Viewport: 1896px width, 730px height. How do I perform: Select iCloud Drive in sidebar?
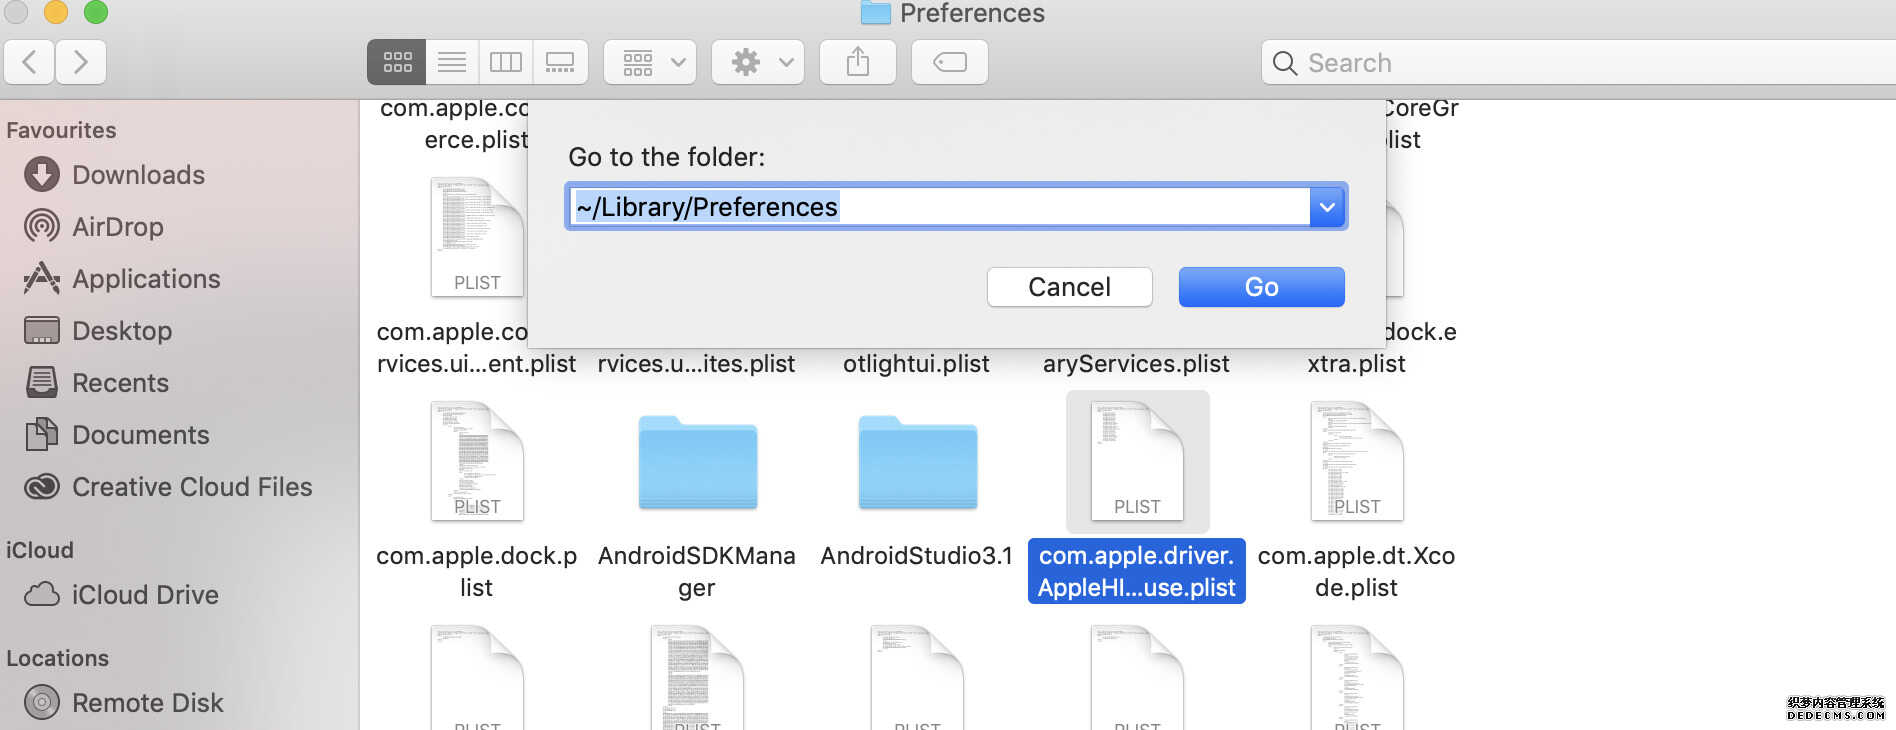pyautogui.click(x=144, y=595)
